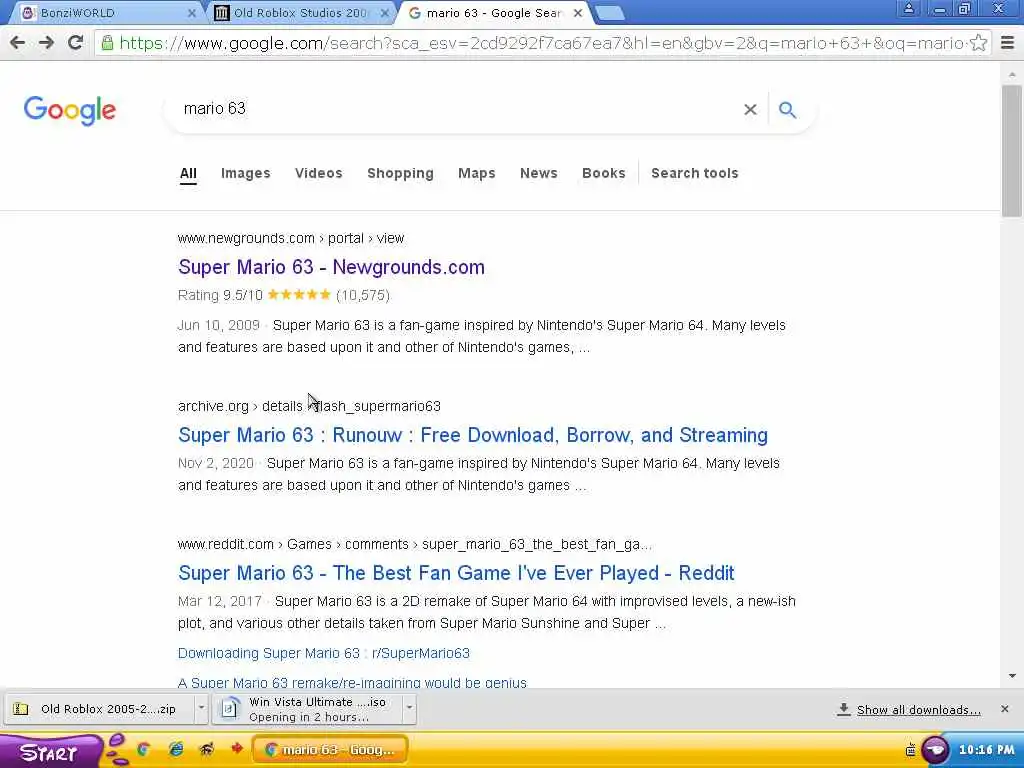This screenshot has width=1024, height=768.
Task: Open the Shopping results tab
Action: (400, 173)
